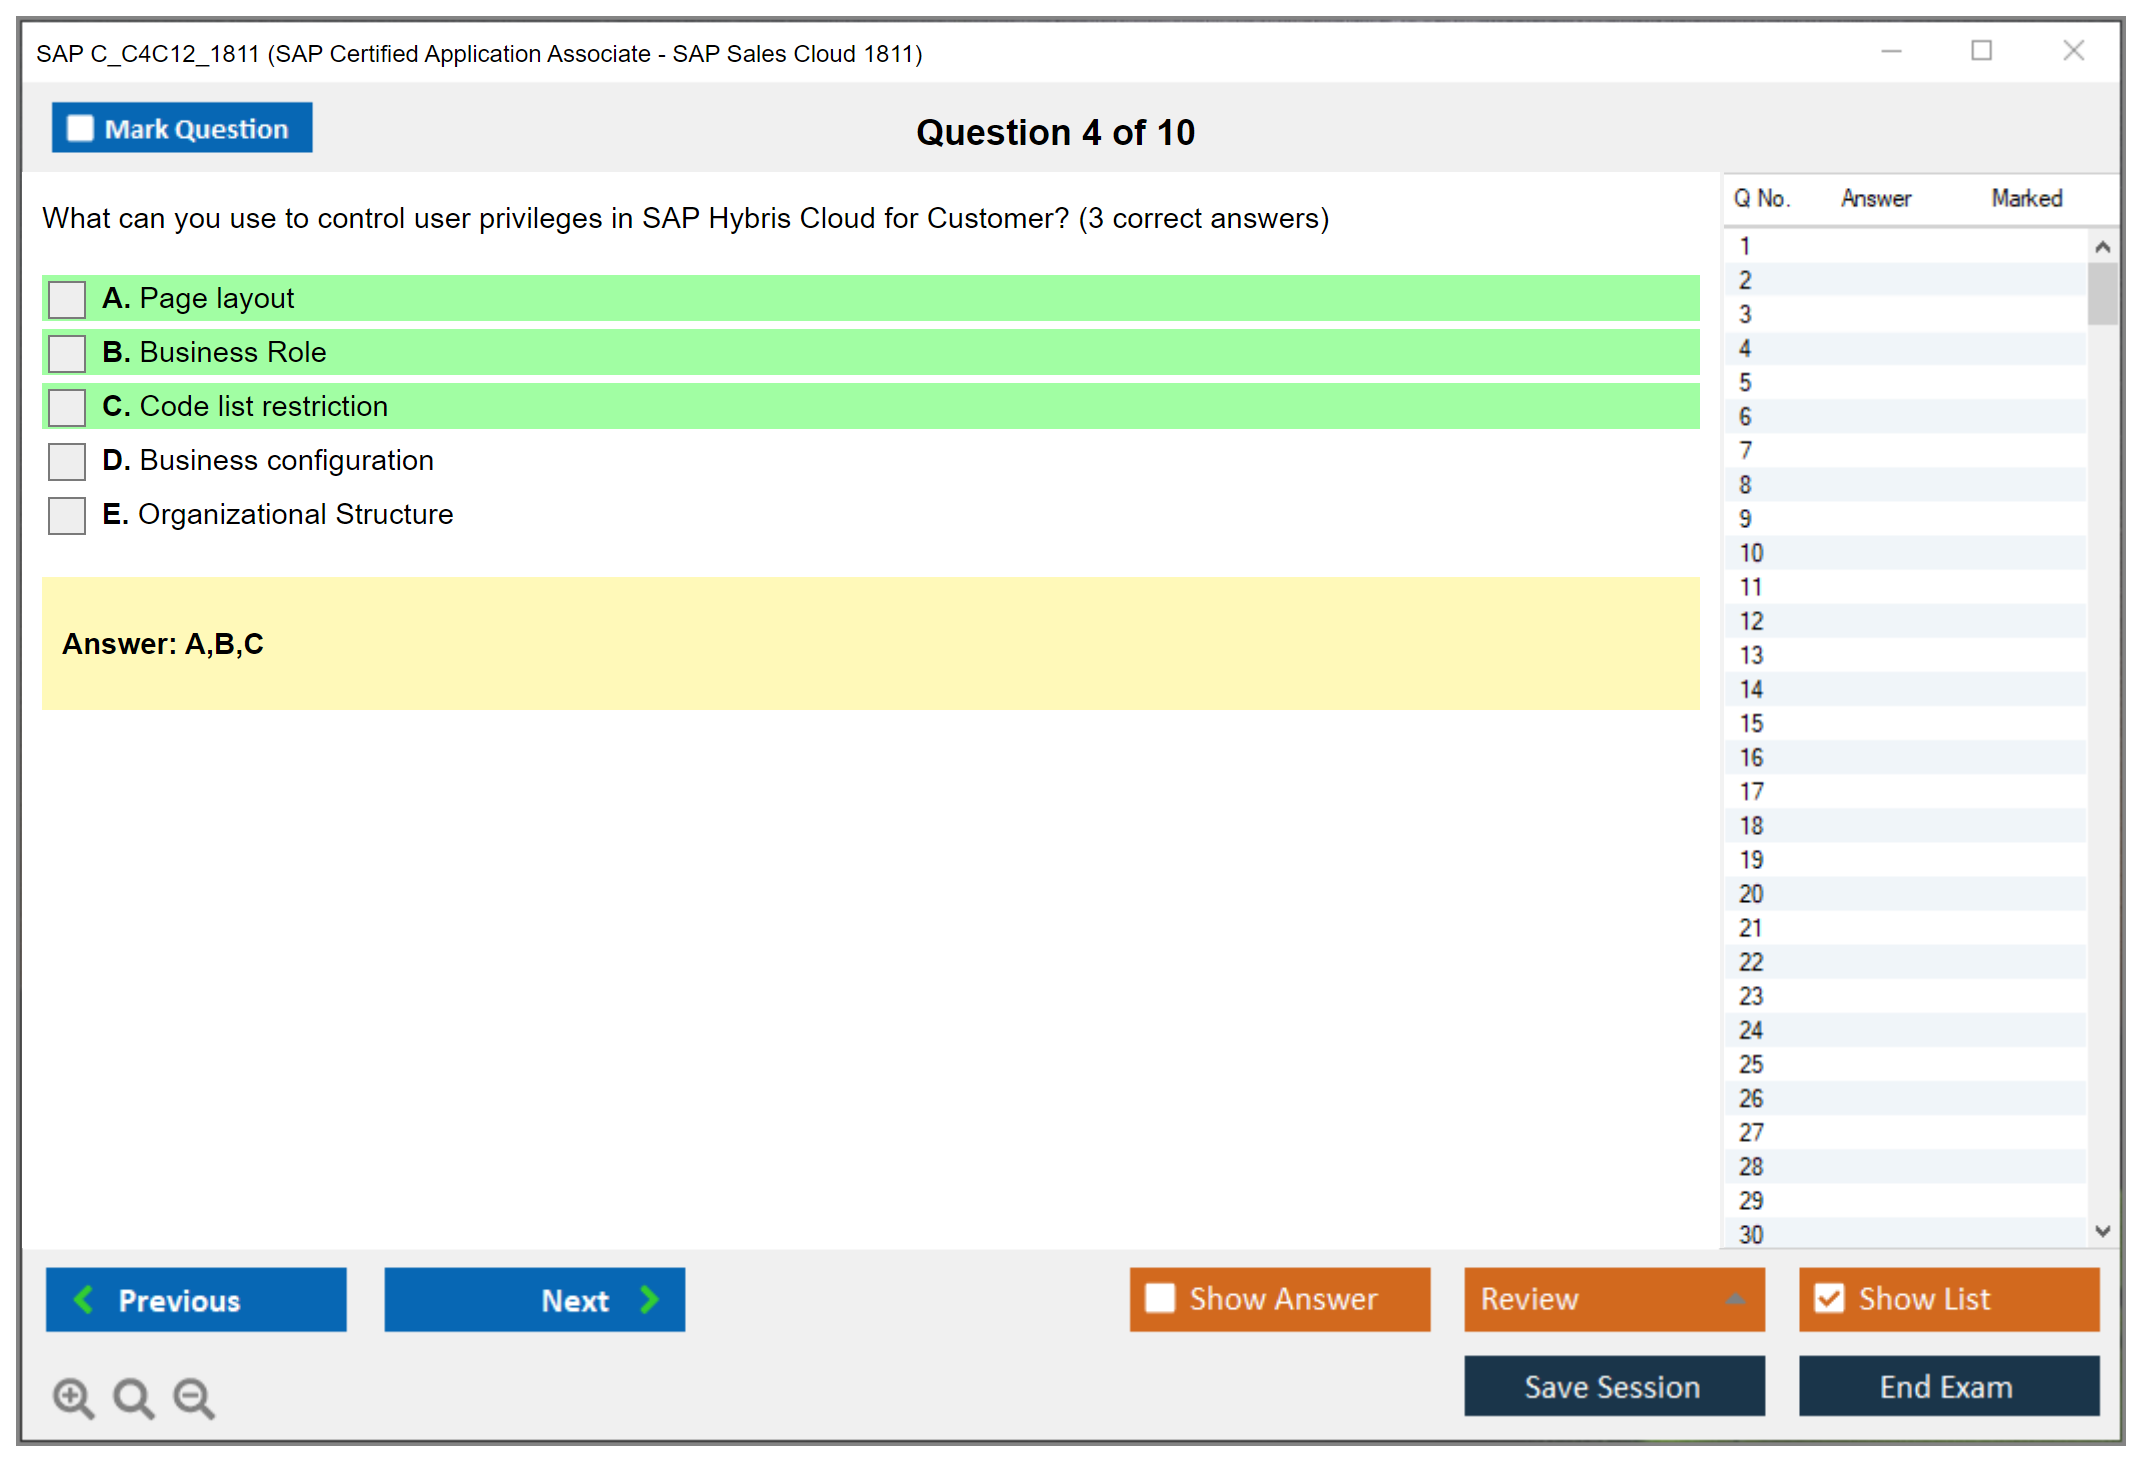Viewport: 2150px width, 1470px height.
Task: Select question 10 in the list
Action: tap(1751, 553)
